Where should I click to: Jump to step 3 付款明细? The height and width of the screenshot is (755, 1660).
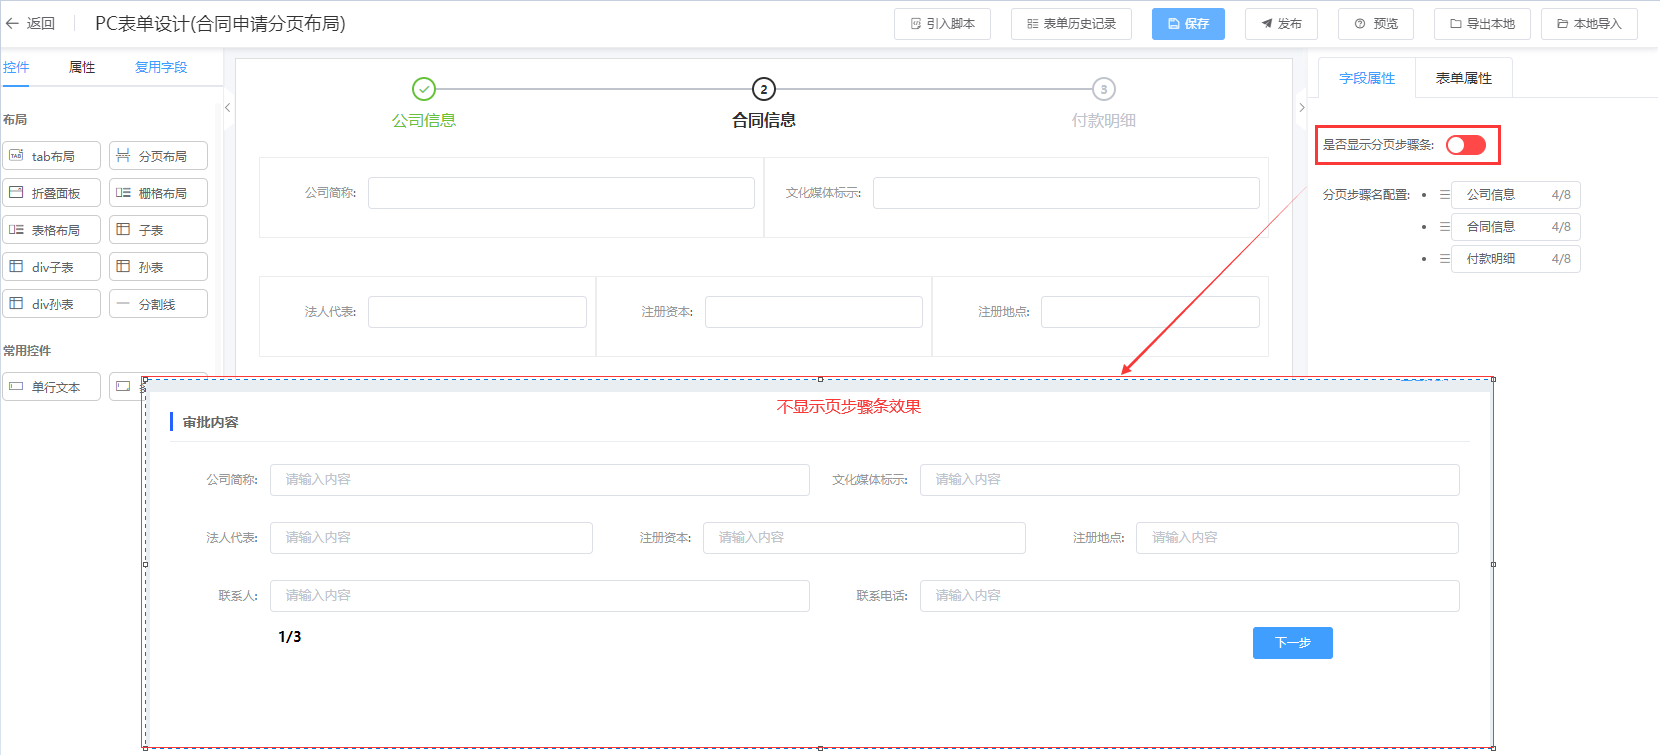1104,103
